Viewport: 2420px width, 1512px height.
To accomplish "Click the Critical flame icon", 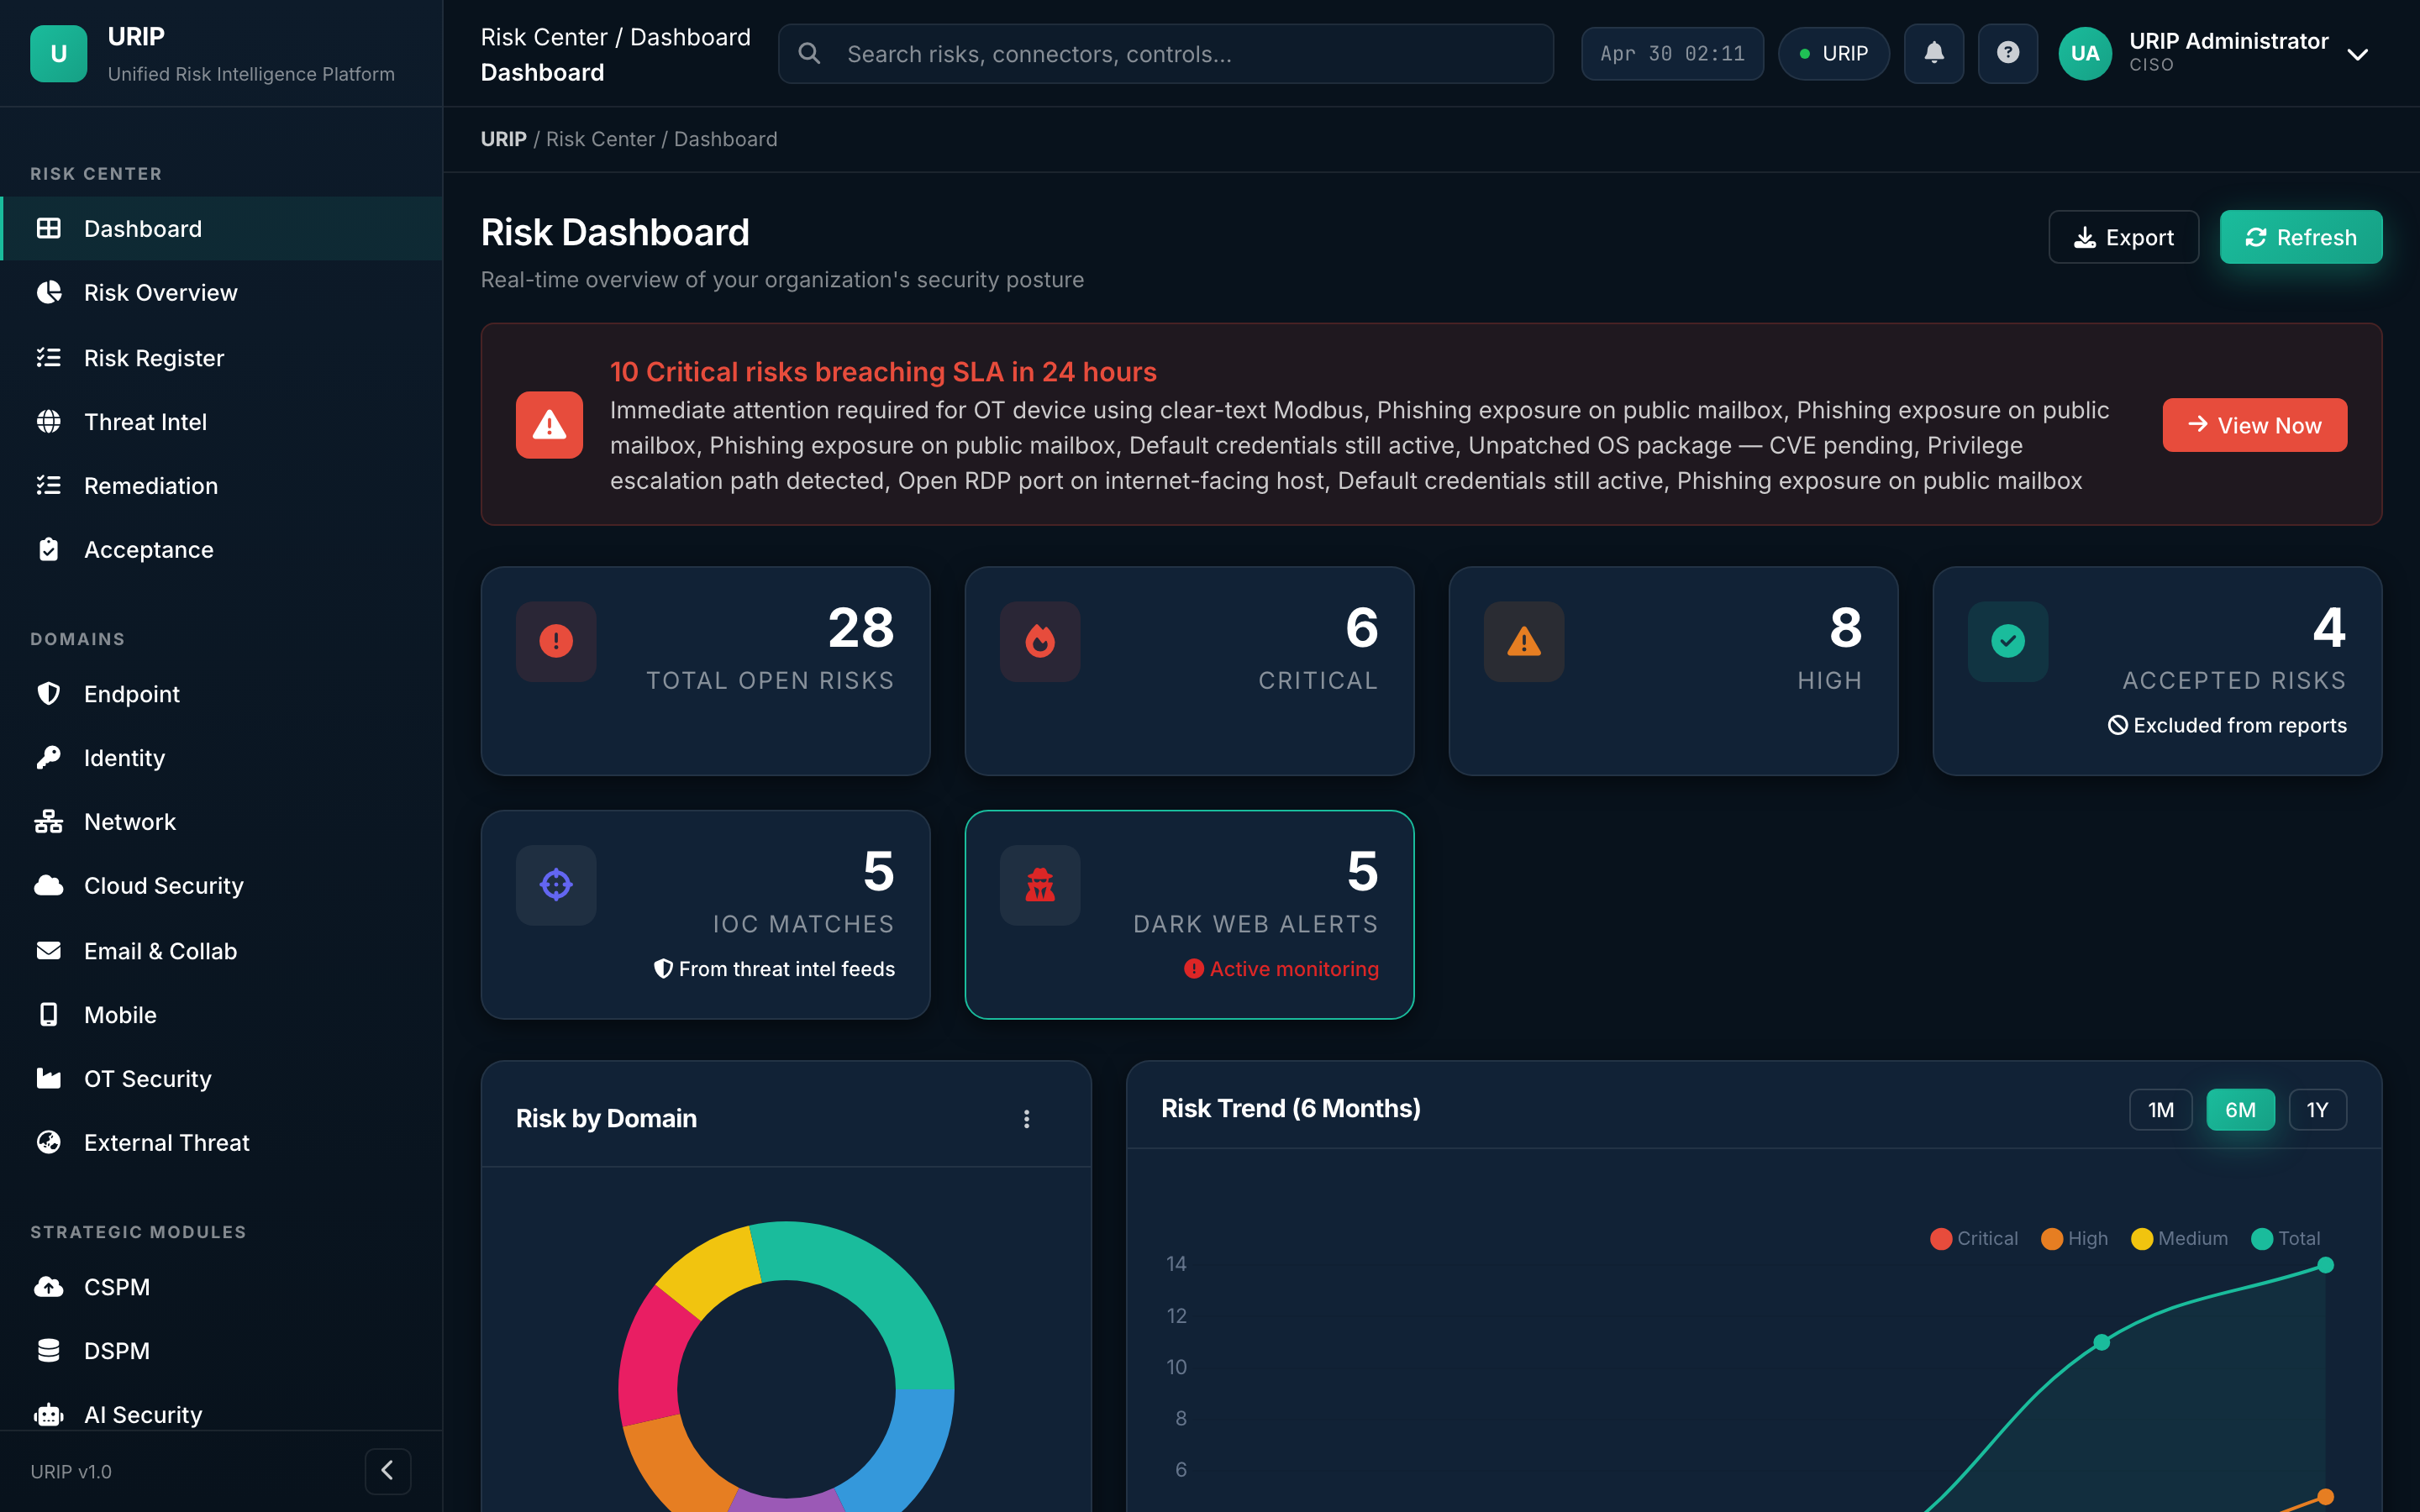I will (1040, 641).
